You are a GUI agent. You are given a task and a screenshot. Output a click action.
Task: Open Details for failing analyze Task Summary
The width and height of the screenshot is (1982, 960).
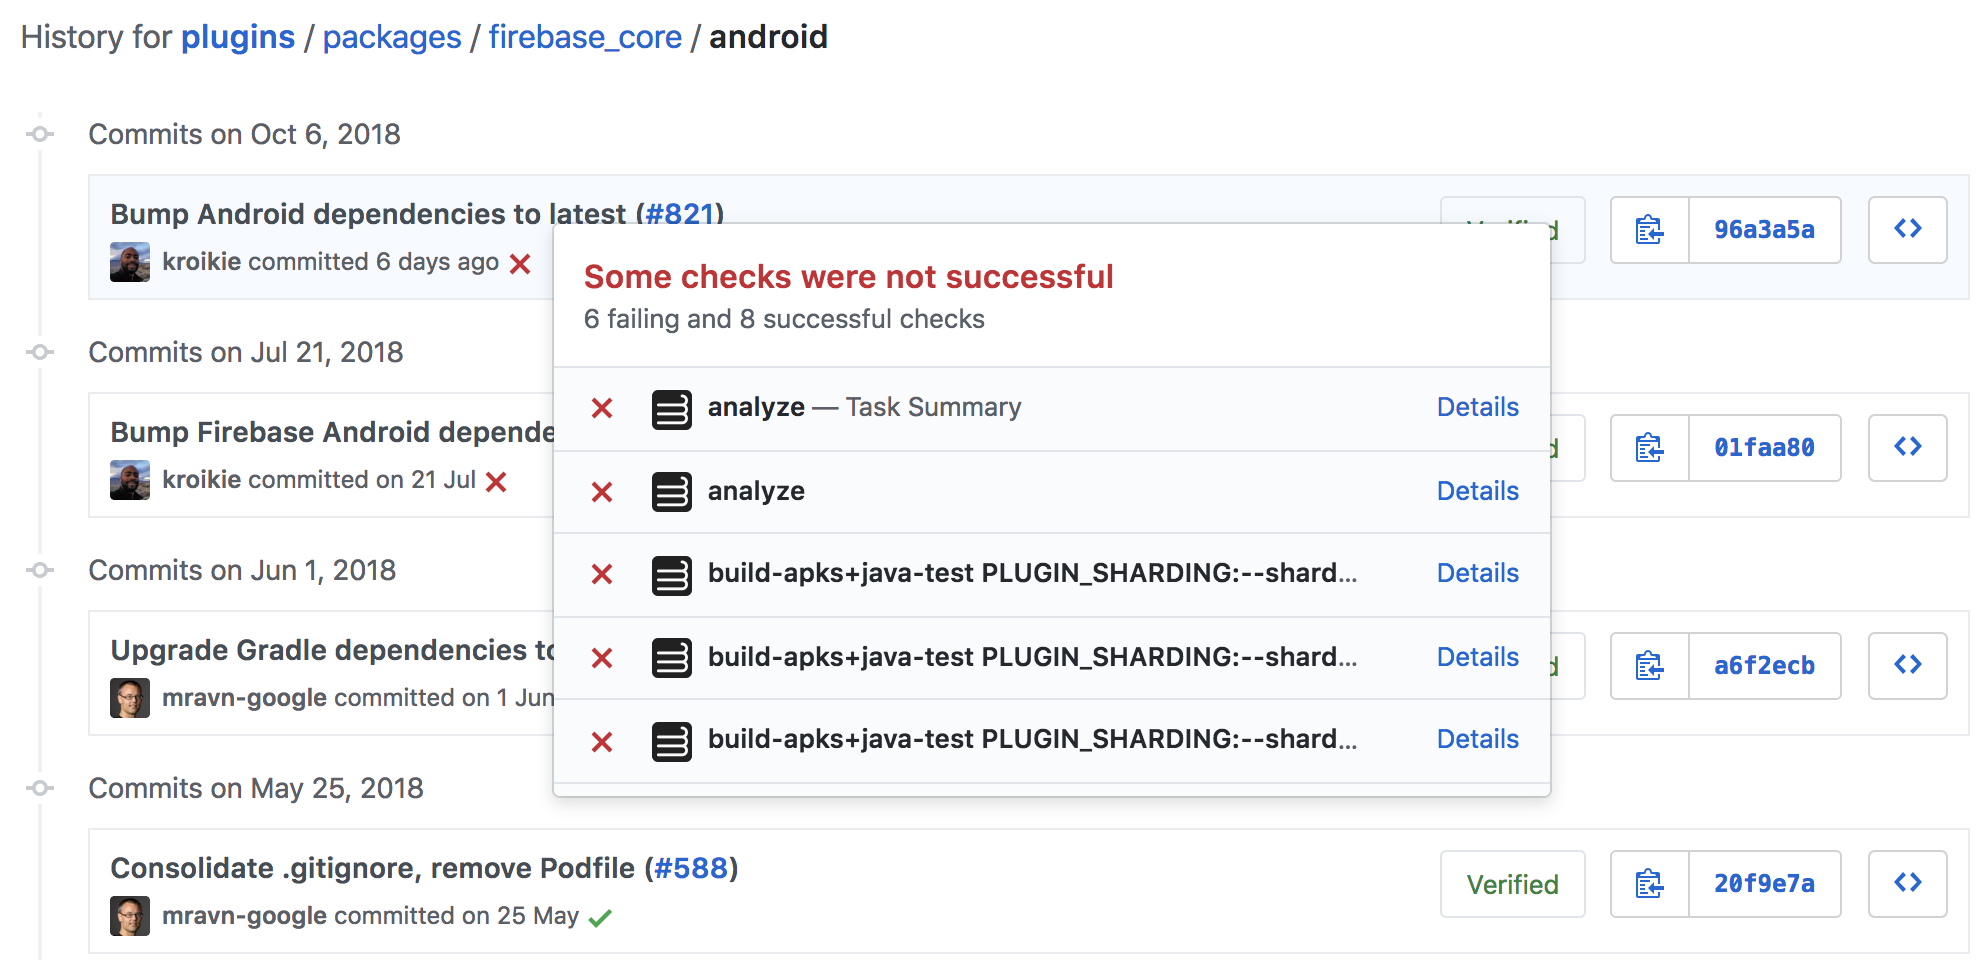pos(1477,407)
